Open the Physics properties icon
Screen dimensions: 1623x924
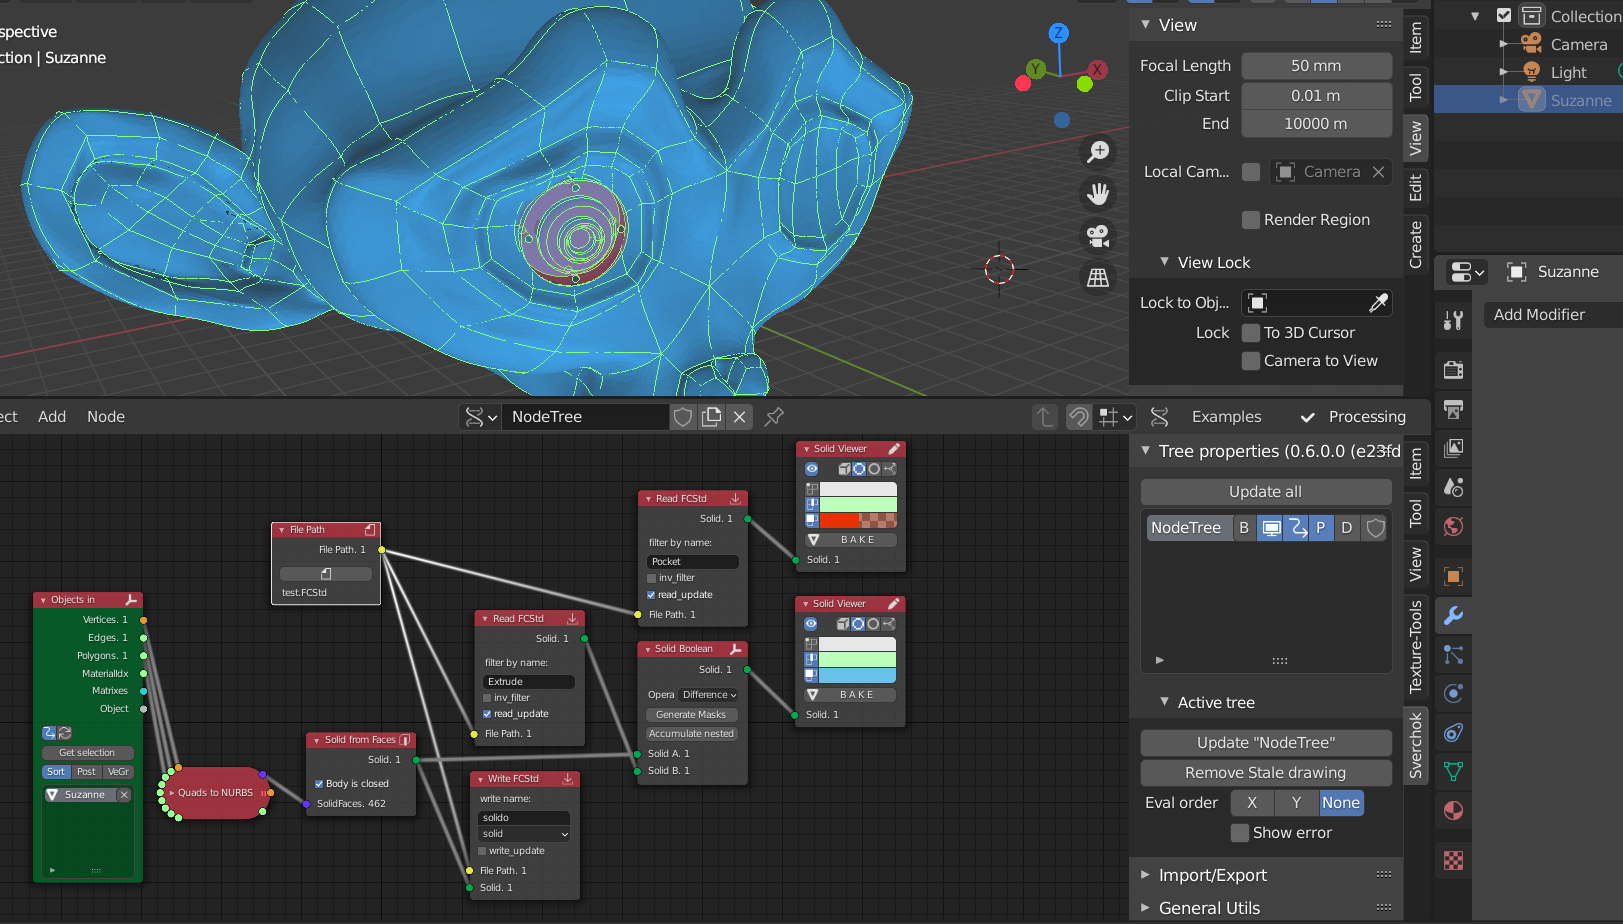point(1453,693)
